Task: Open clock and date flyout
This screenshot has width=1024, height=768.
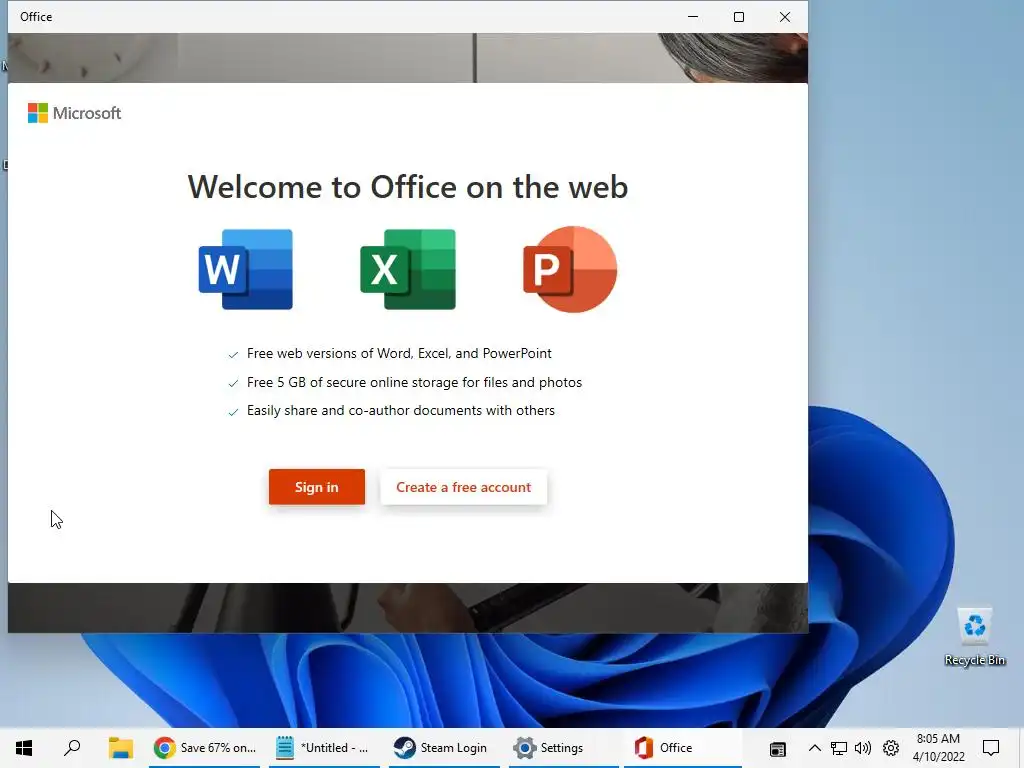Action: pyautogui.click(x=938, y=748)
